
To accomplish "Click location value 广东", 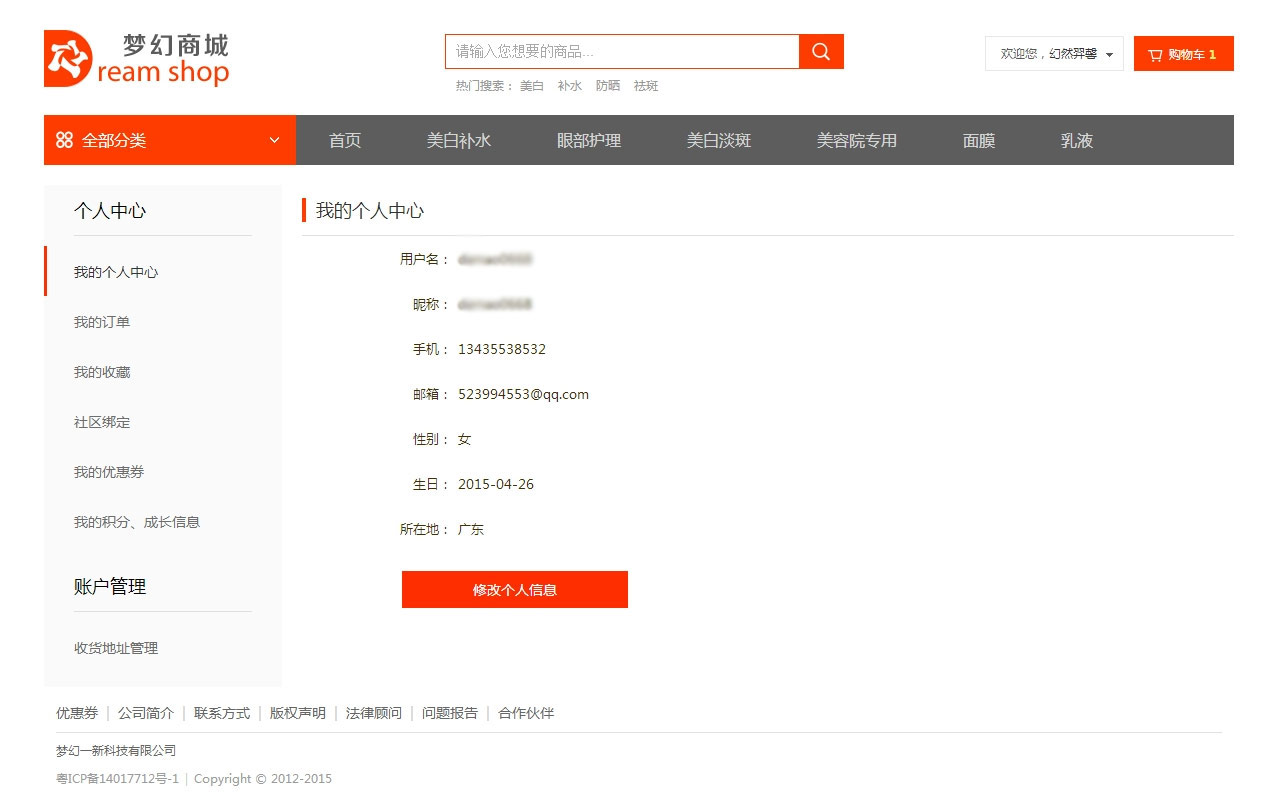I will (471, 529).
